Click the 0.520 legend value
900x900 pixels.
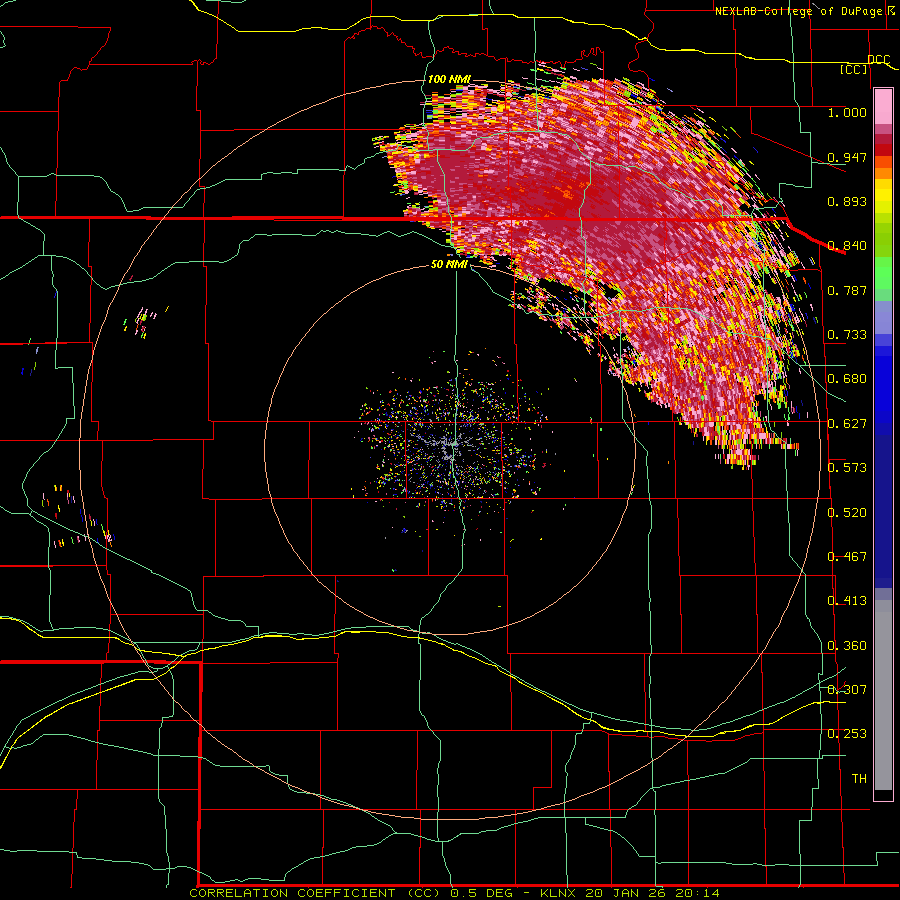click(x=847, y=513)
